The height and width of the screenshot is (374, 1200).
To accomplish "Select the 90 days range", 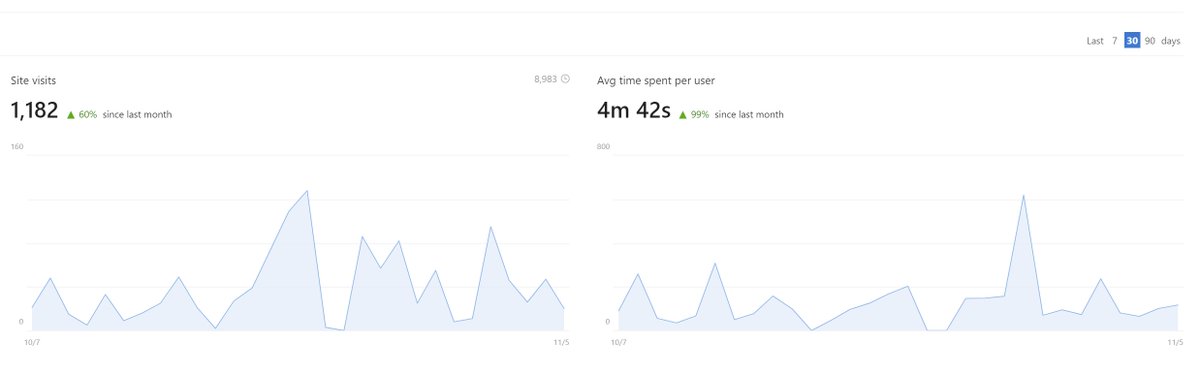I will [1150, 41].
